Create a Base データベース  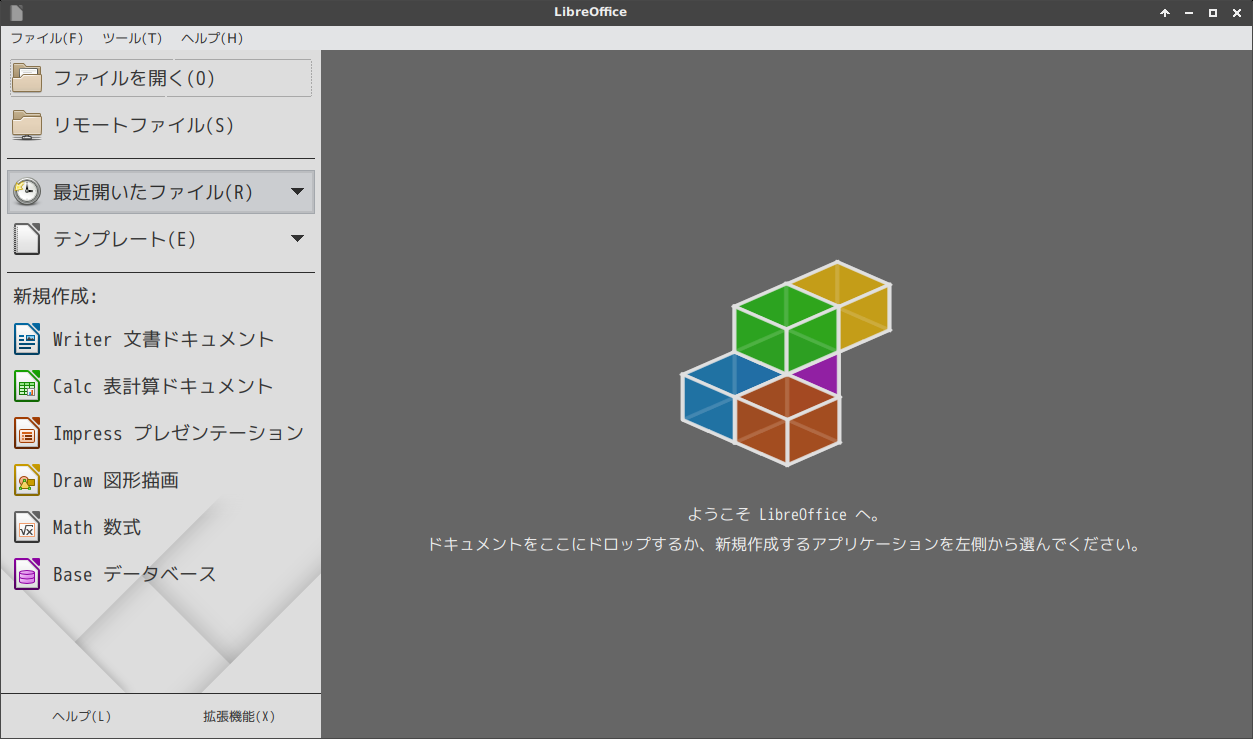161,574
